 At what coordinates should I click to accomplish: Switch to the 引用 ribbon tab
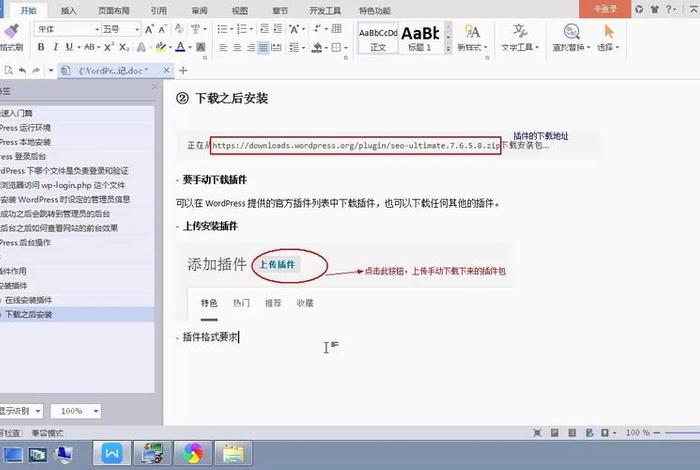(158, 10)
